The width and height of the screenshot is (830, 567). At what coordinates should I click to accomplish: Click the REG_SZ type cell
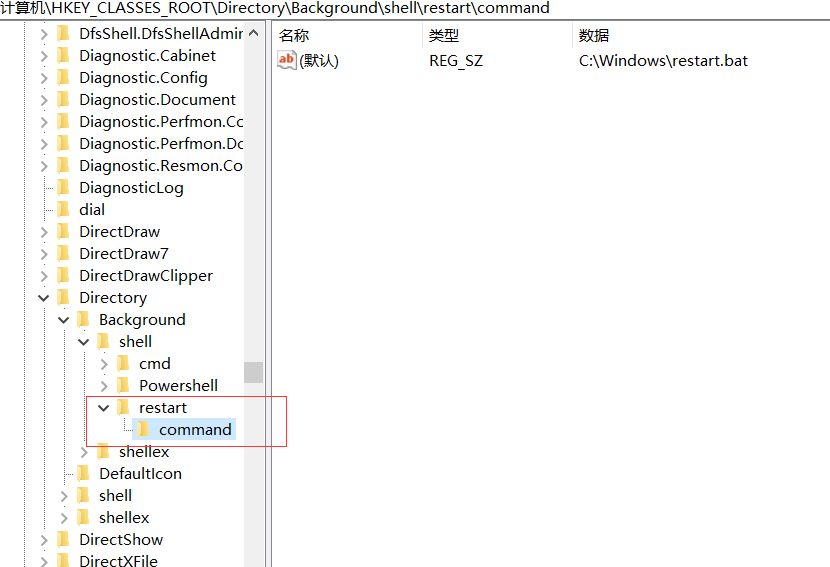pos(456,61)
